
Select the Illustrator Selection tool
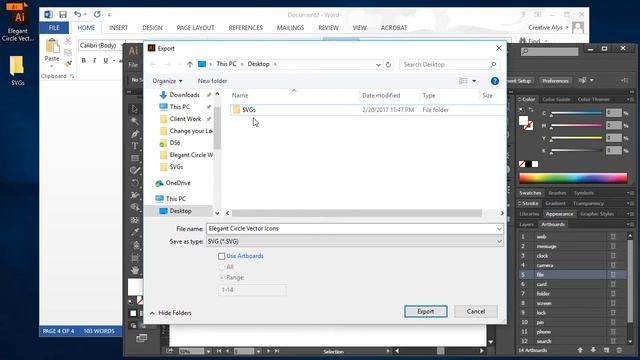point(135,109)
